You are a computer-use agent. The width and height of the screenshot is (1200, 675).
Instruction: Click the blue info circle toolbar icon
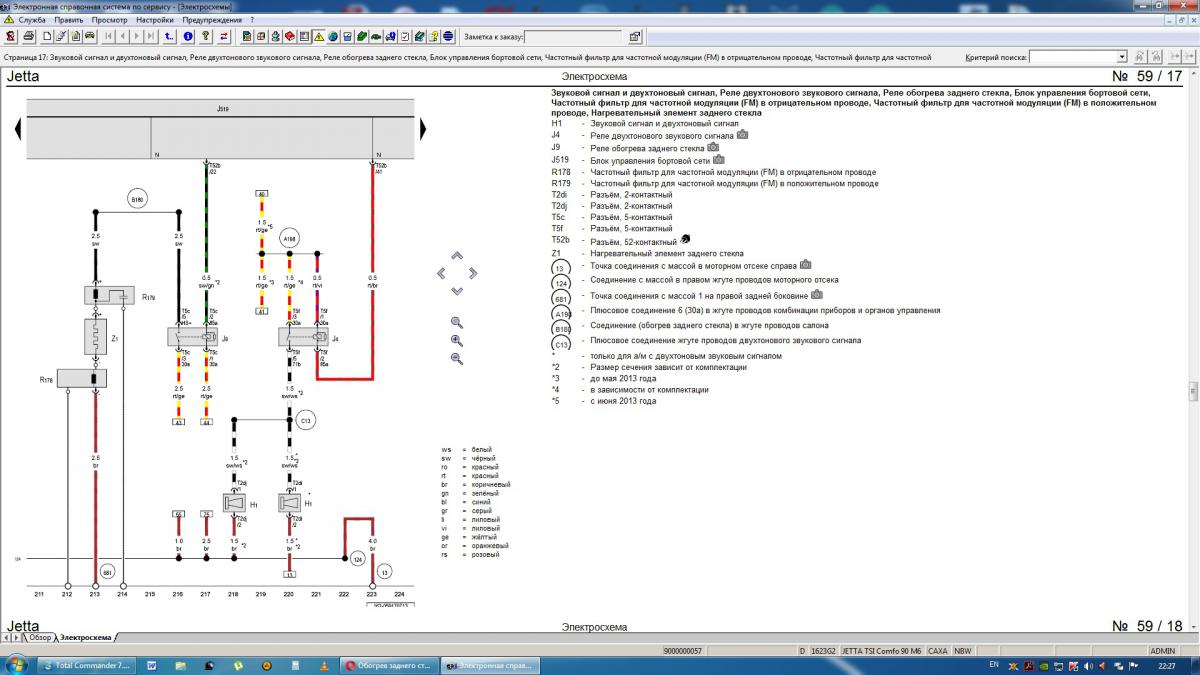point(188,37)
